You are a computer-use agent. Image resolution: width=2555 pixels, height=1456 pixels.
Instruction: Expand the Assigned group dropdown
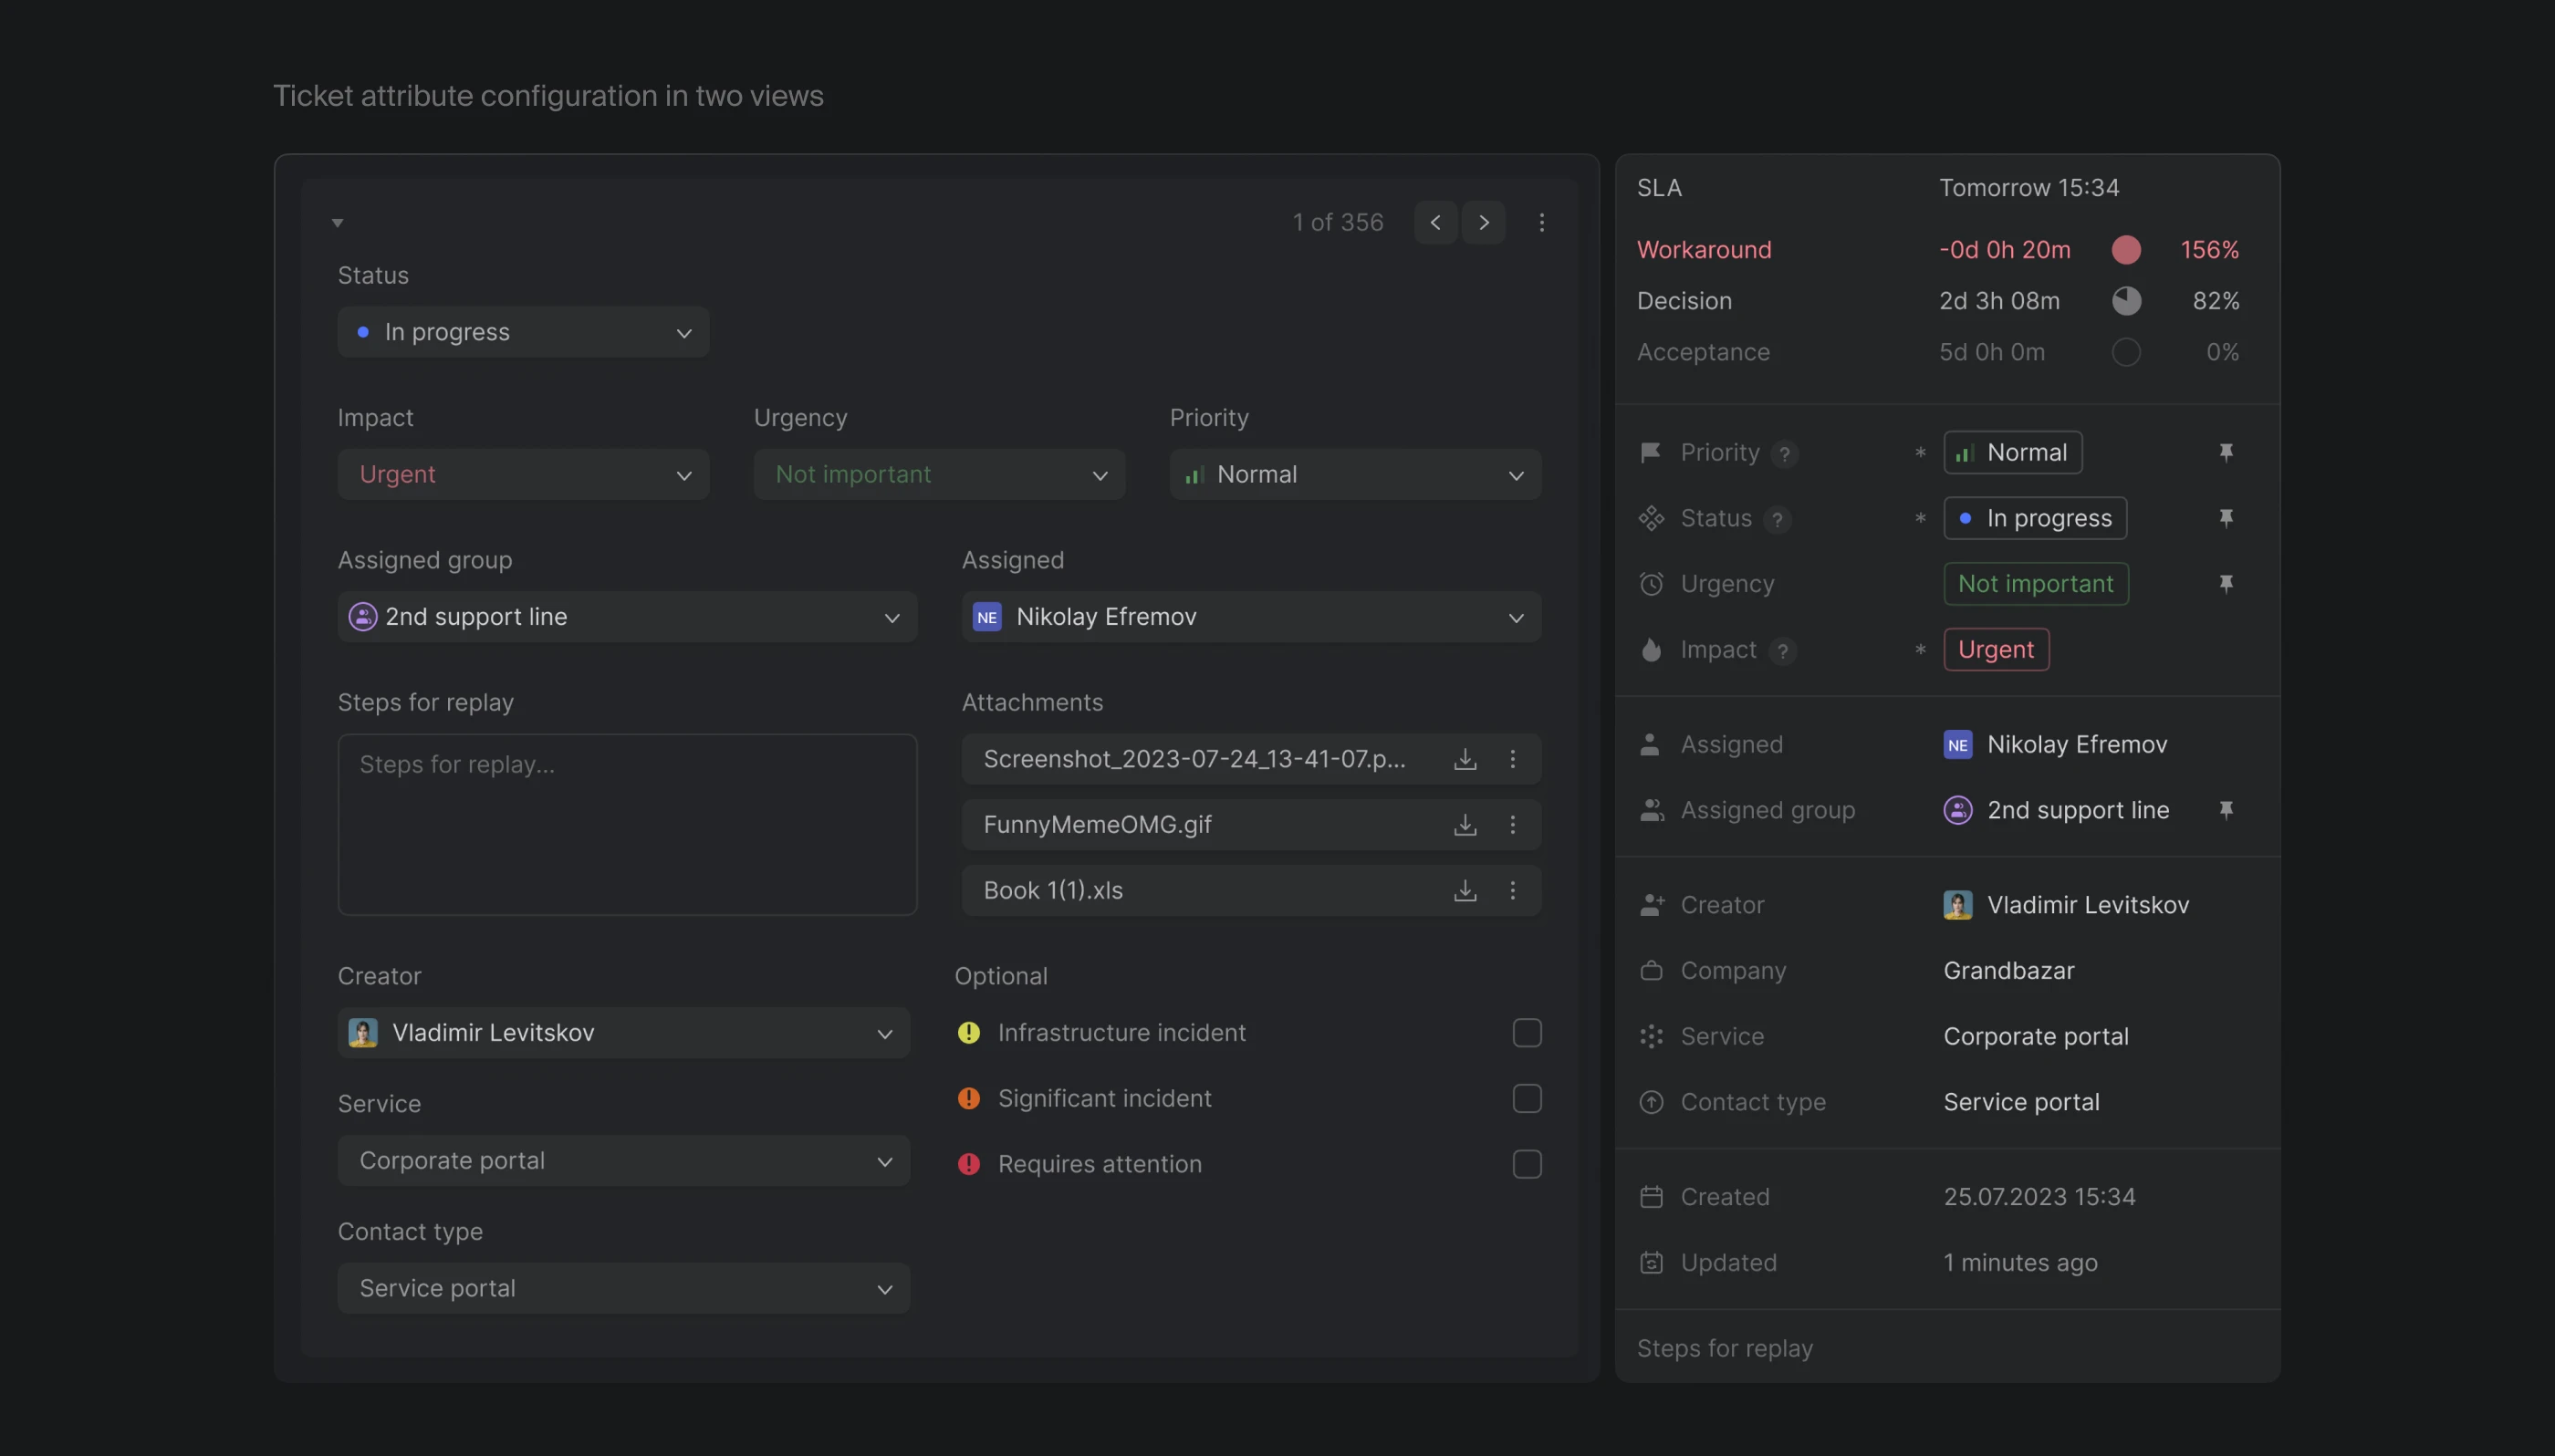tap(627, 617)
